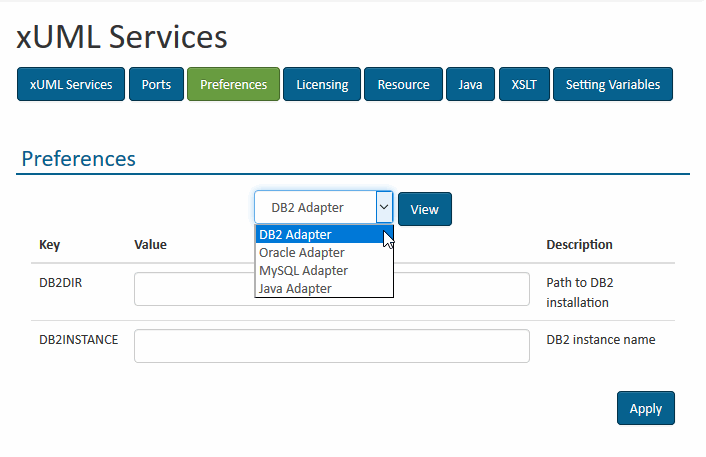Select MySQL Adapter in the dropdown list

303,271
